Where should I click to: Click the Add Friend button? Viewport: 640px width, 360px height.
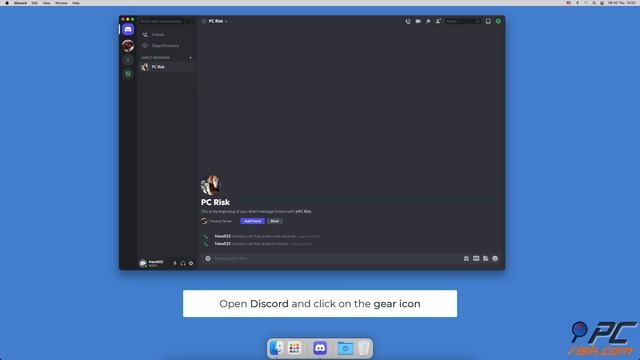click(253, 221)
